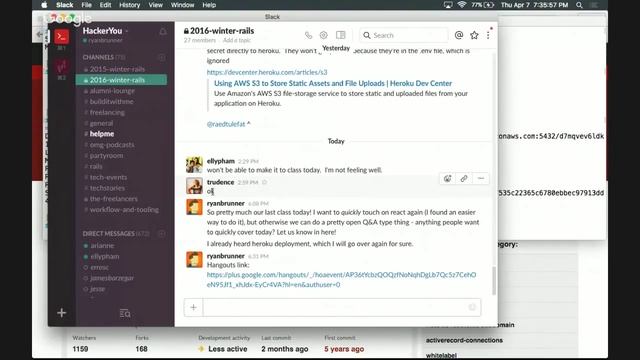Open Spotlight search in menu bar

pos(579,5)
